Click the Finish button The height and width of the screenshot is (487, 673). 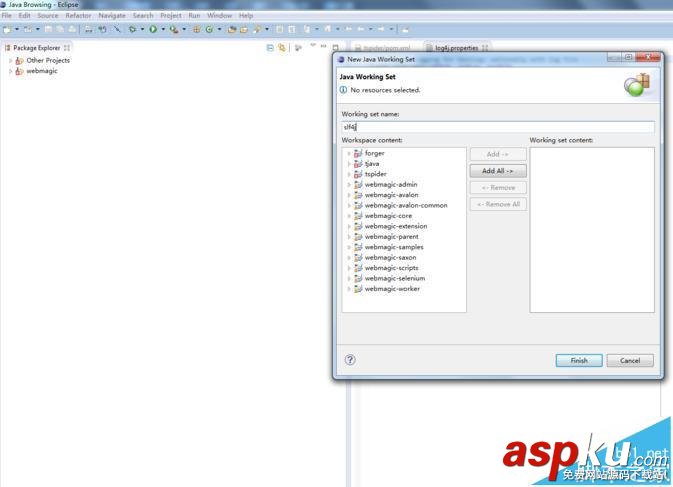point(579,360)
